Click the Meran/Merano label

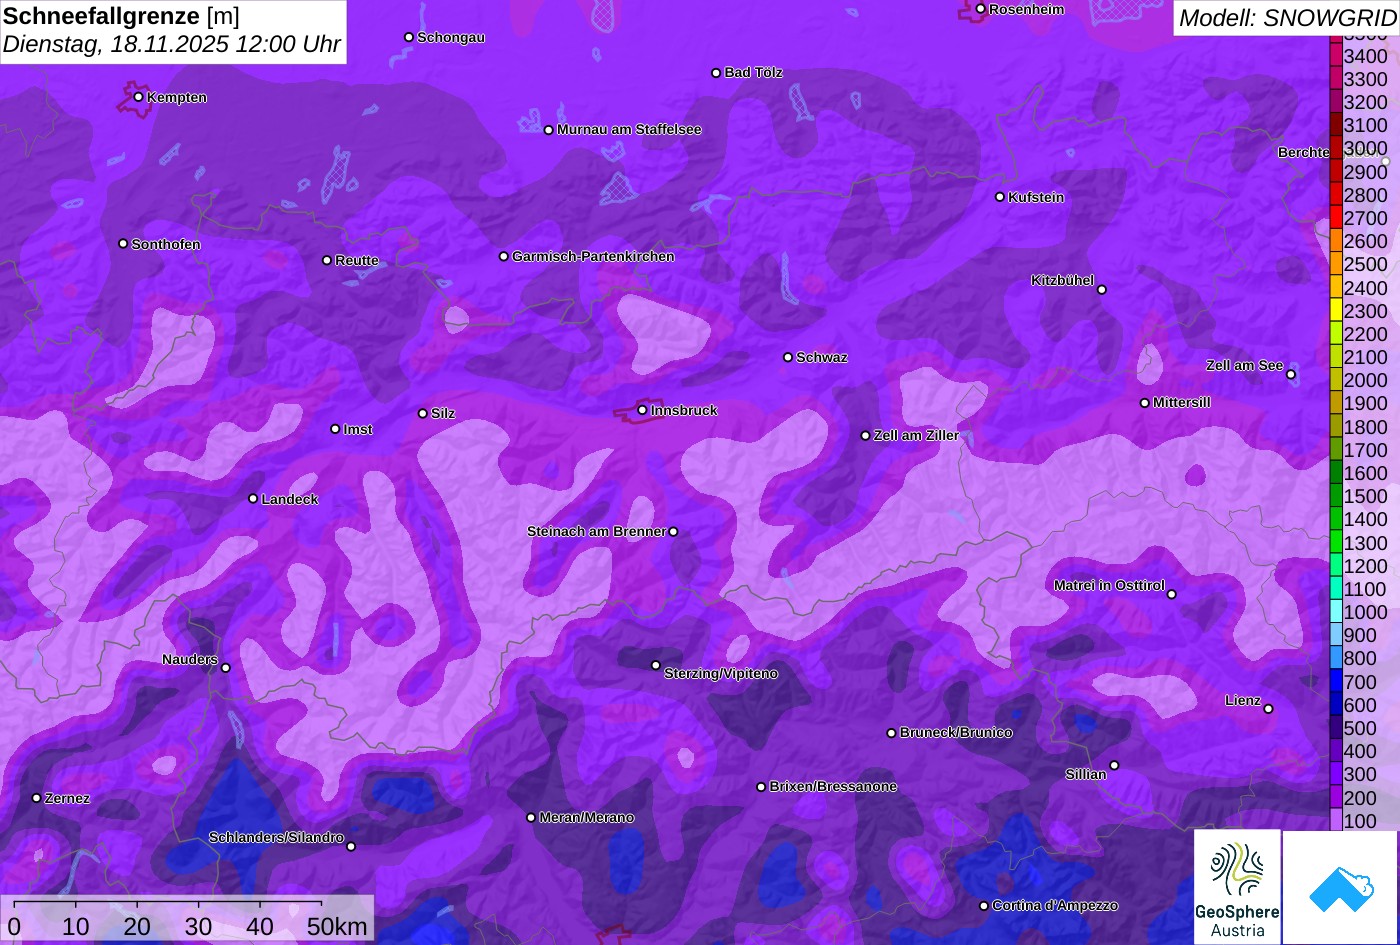587,818
